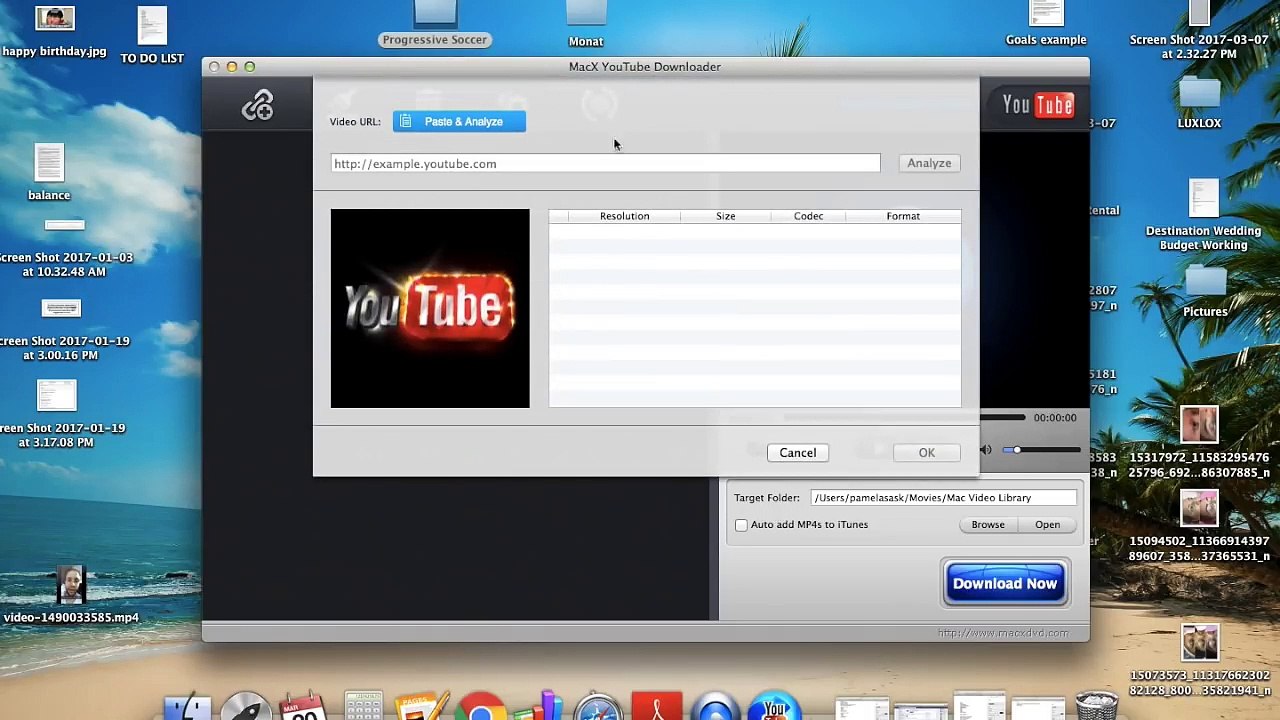Select Screen Shot 2017-03-07 desktop file
Image resolution: width=1280 pixels, height=720 pixels.
1199,31
